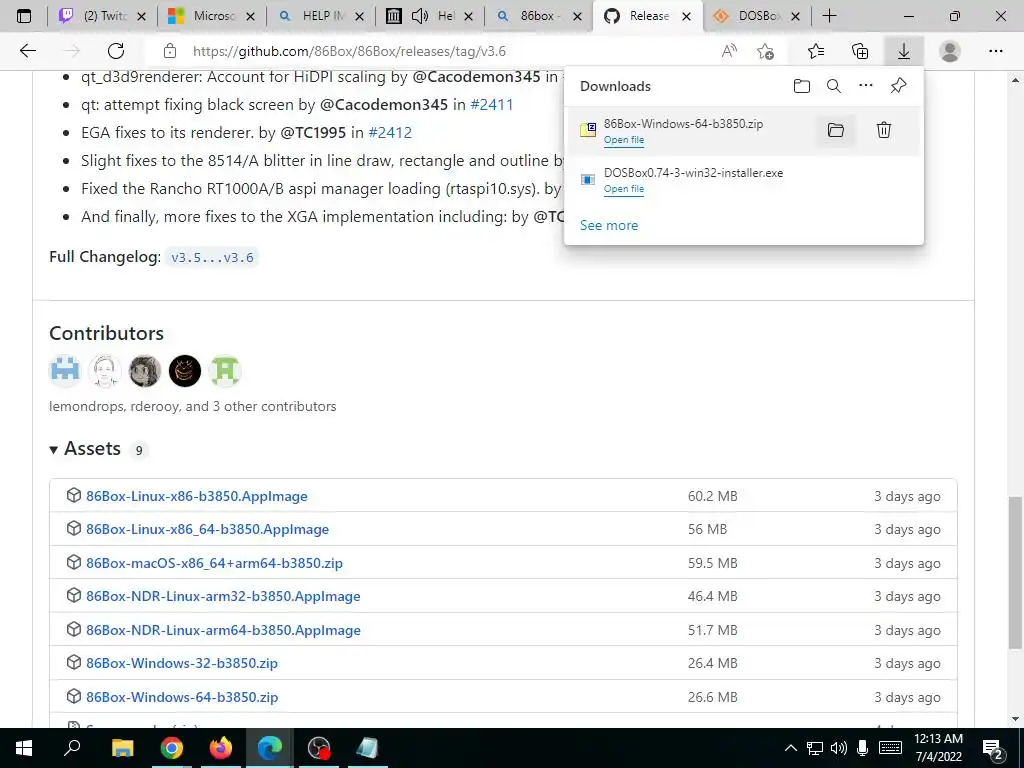This screenshot has height=768, width=1024.
Task: Toggle the Downloads toolbar button
Action: (904, 51)
